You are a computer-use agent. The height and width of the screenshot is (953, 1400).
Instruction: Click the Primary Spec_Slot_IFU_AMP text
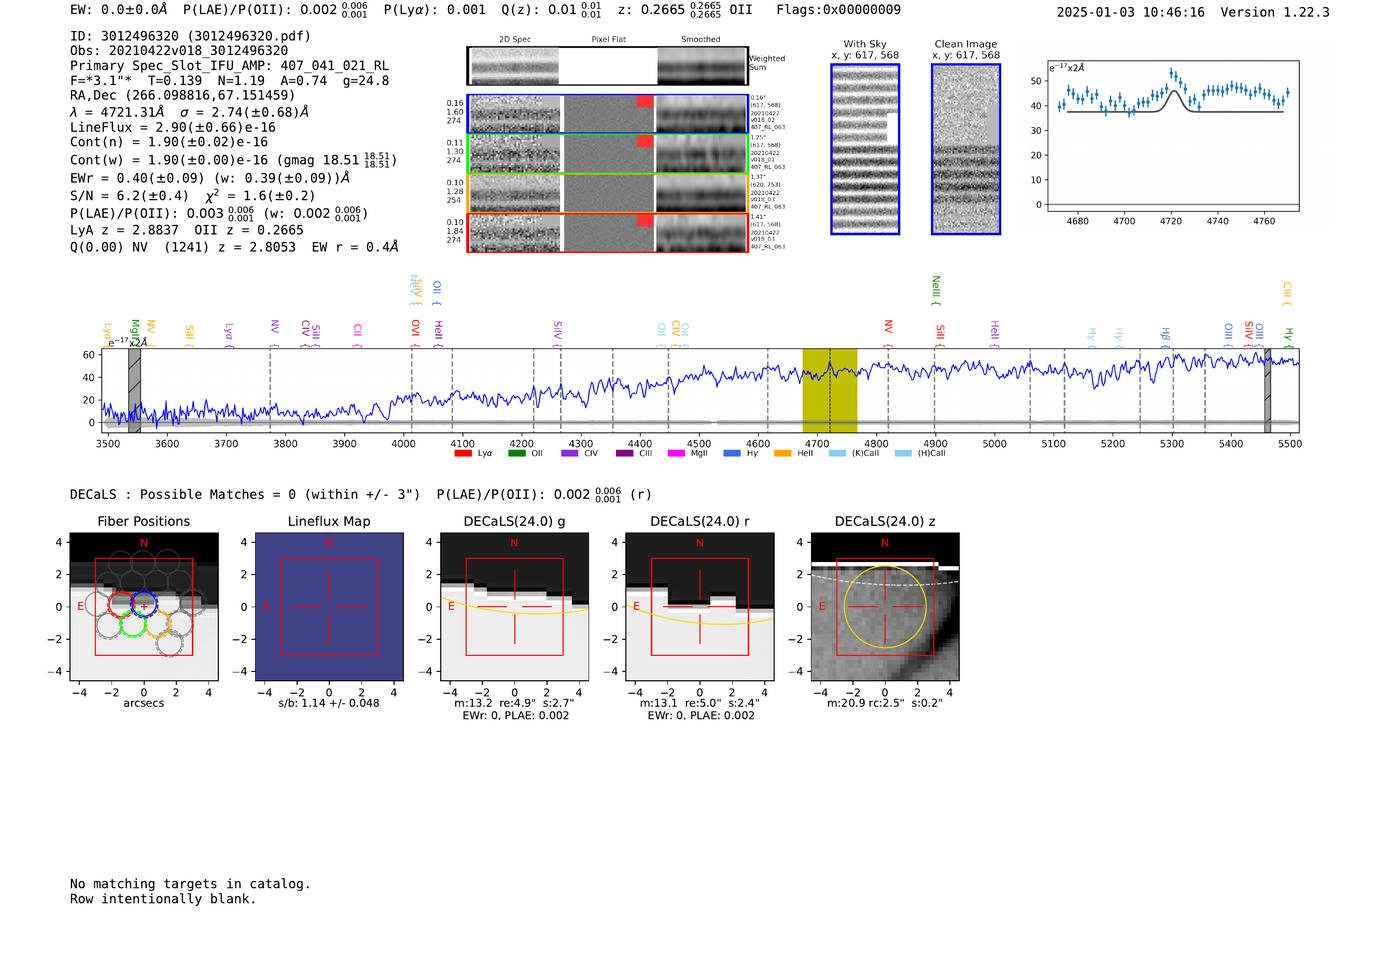pyautogui.click(x=229, y=66)
